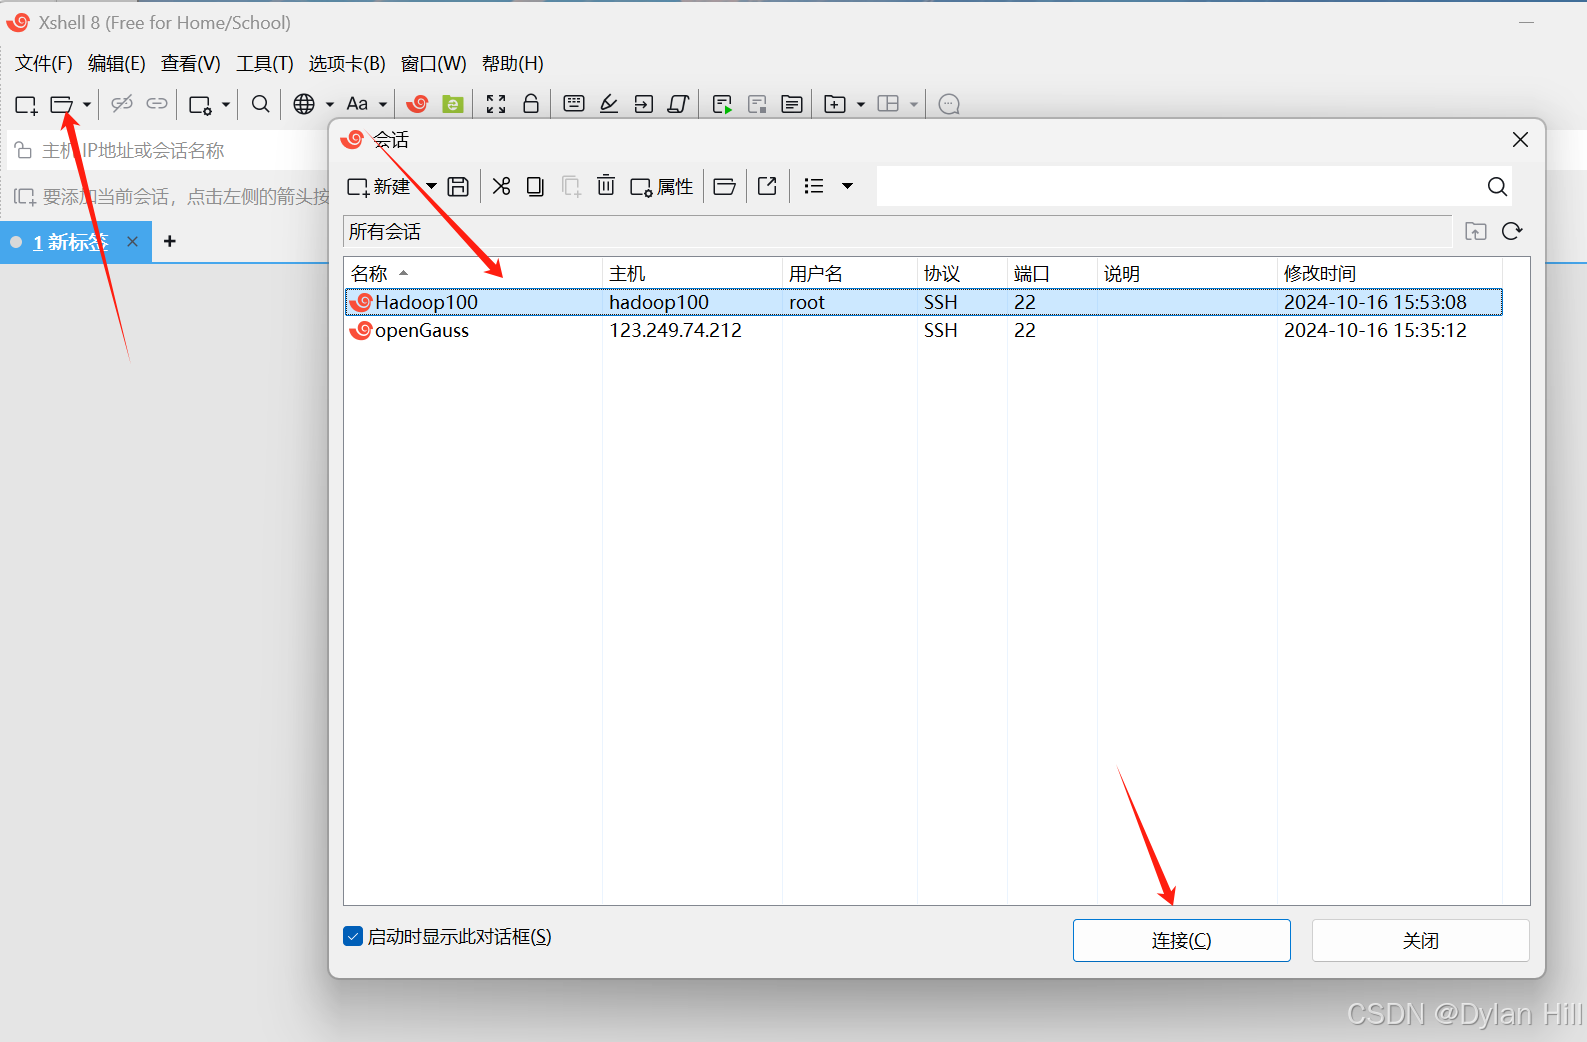Click 新建 button in sessions dialog
Image resolution: width=1587 pixels, height=1042 pixels.
click(378, 187)
